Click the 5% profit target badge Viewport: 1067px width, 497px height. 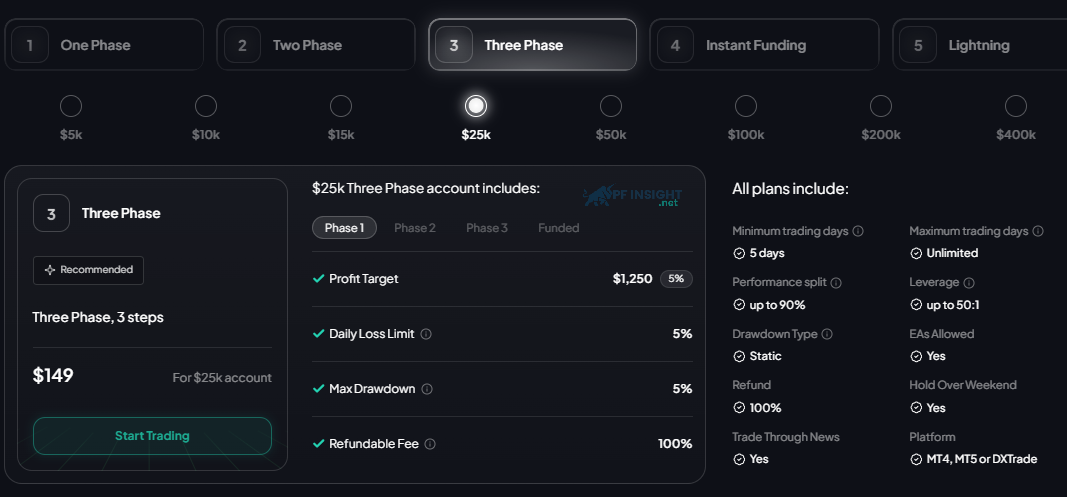(676, 279)
